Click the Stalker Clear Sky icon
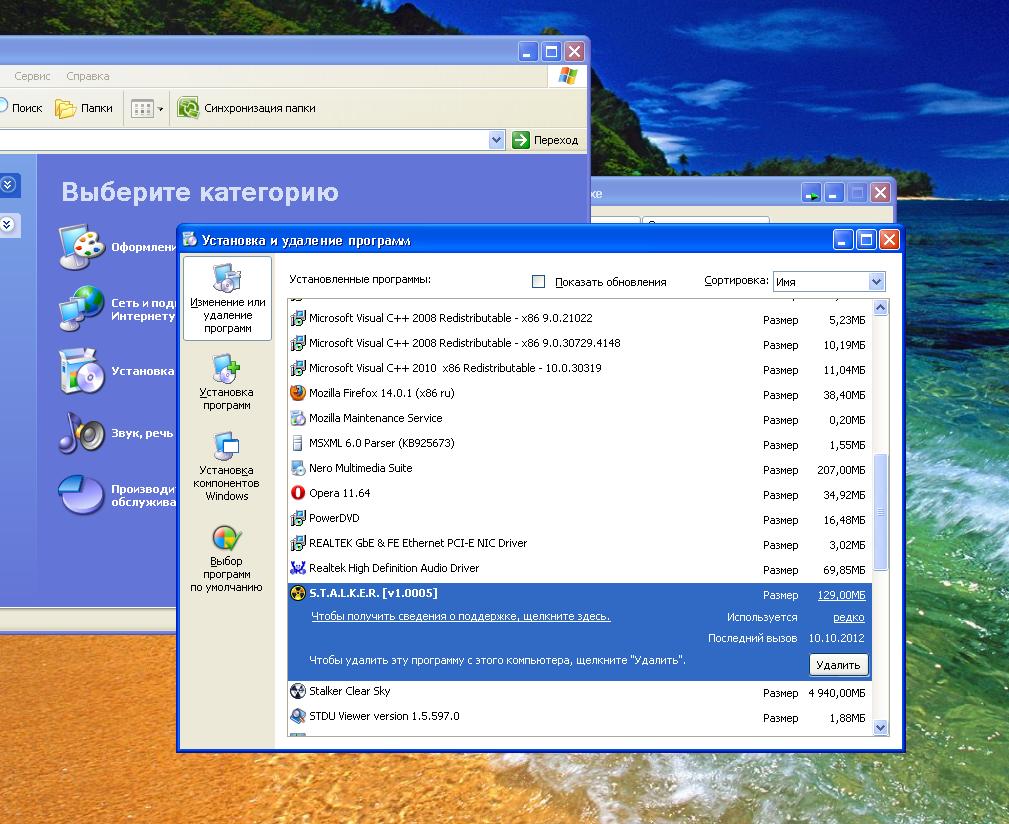This screenshot has height=824, width=1009. (x=297, y=691)
